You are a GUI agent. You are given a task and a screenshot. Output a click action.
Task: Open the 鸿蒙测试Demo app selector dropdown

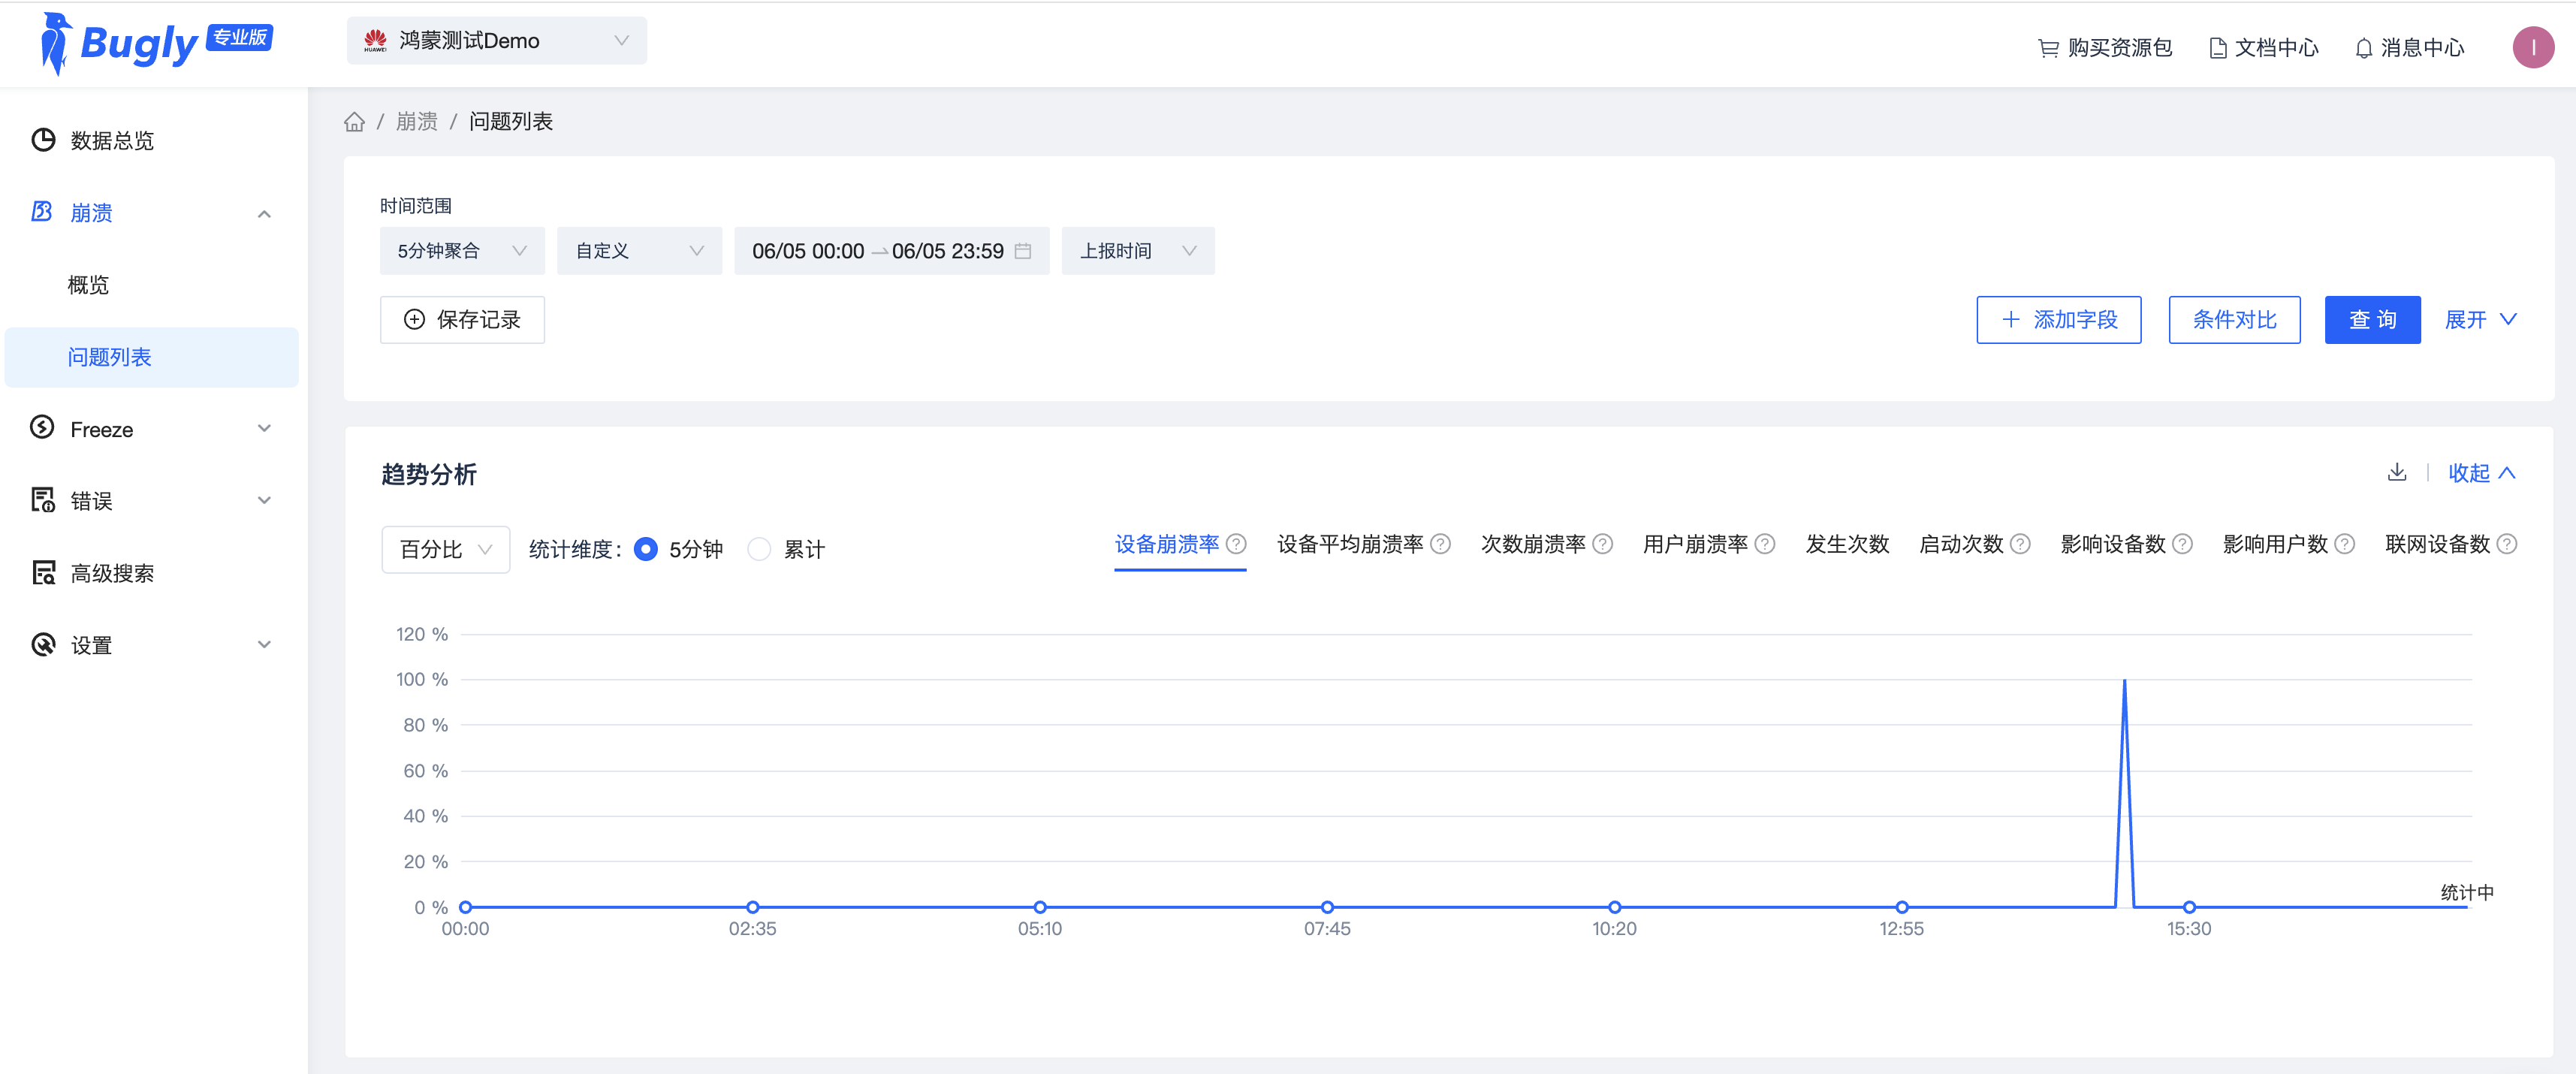click(x=496, y=40)
